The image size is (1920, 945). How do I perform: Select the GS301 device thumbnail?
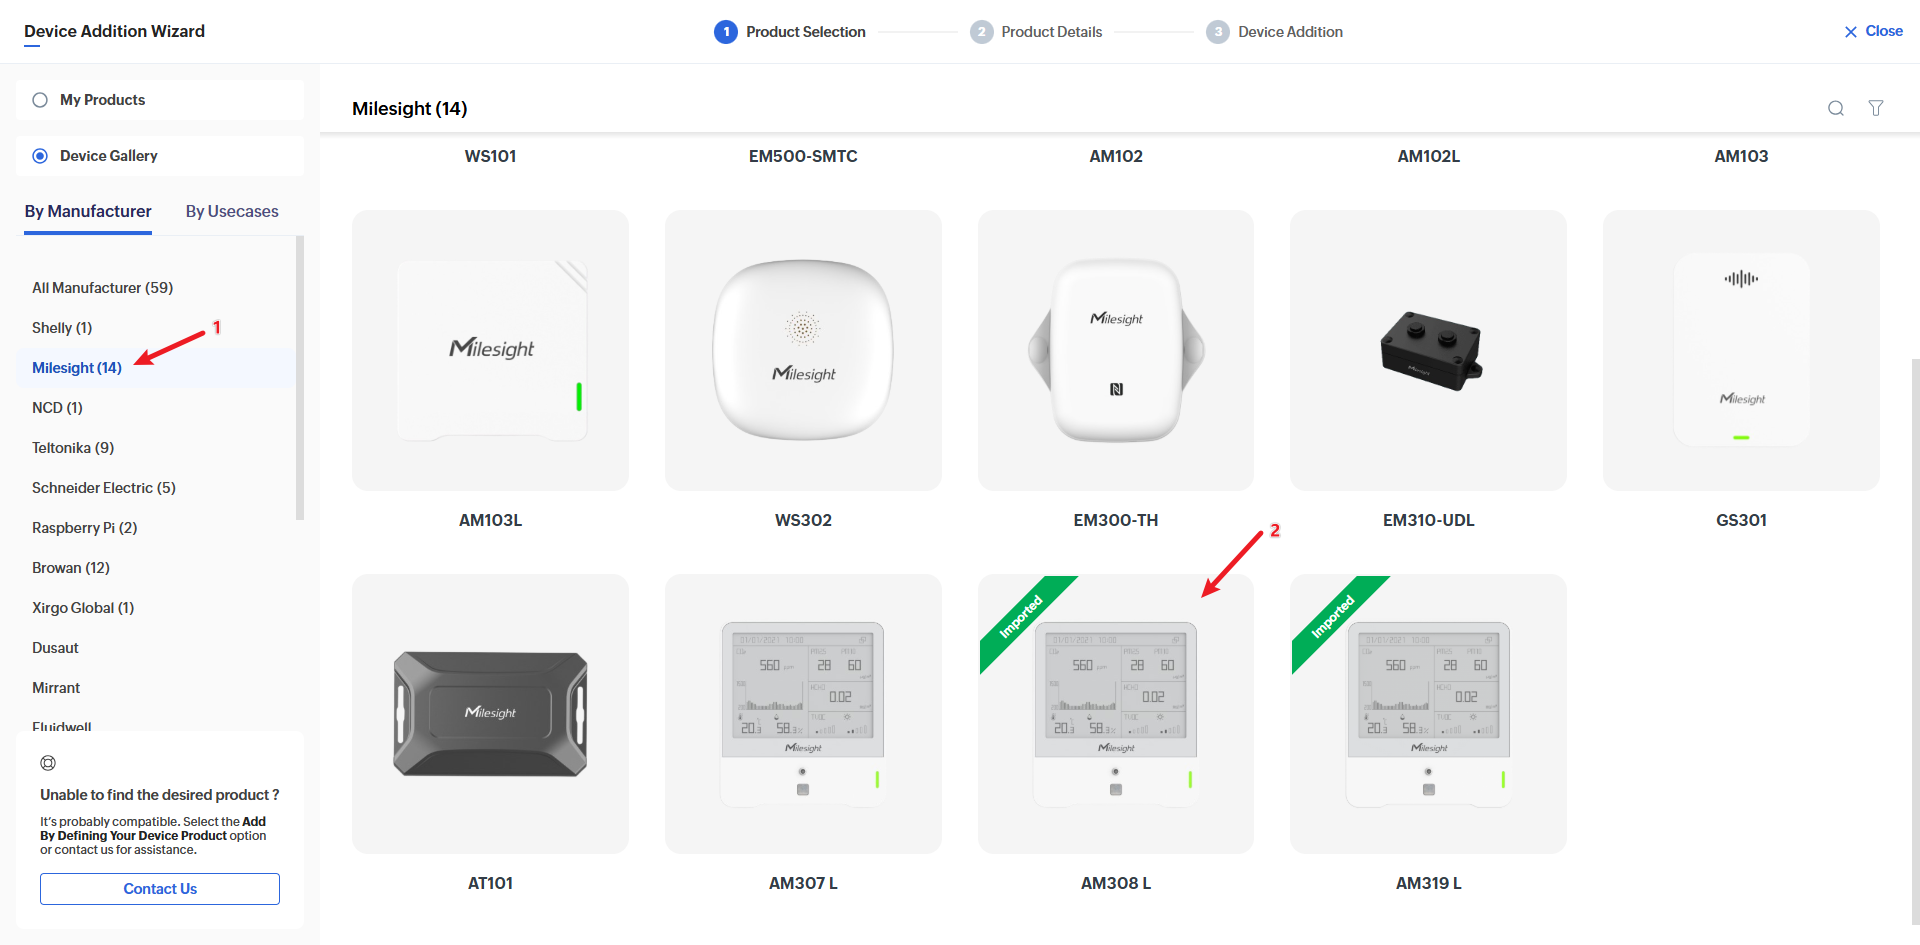tap(1741, 350)
